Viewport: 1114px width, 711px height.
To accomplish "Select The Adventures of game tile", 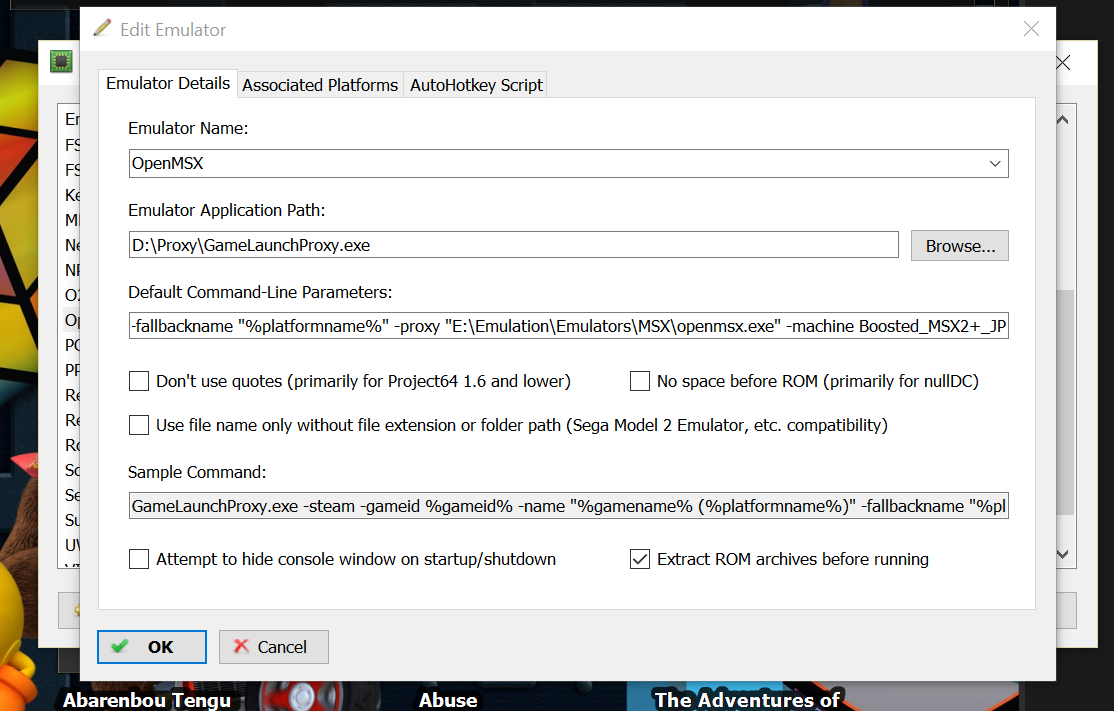I will pos(747,700).
